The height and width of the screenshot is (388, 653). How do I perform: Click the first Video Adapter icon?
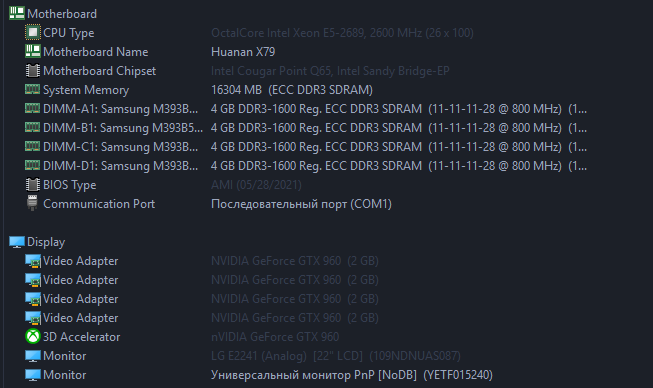33,261
